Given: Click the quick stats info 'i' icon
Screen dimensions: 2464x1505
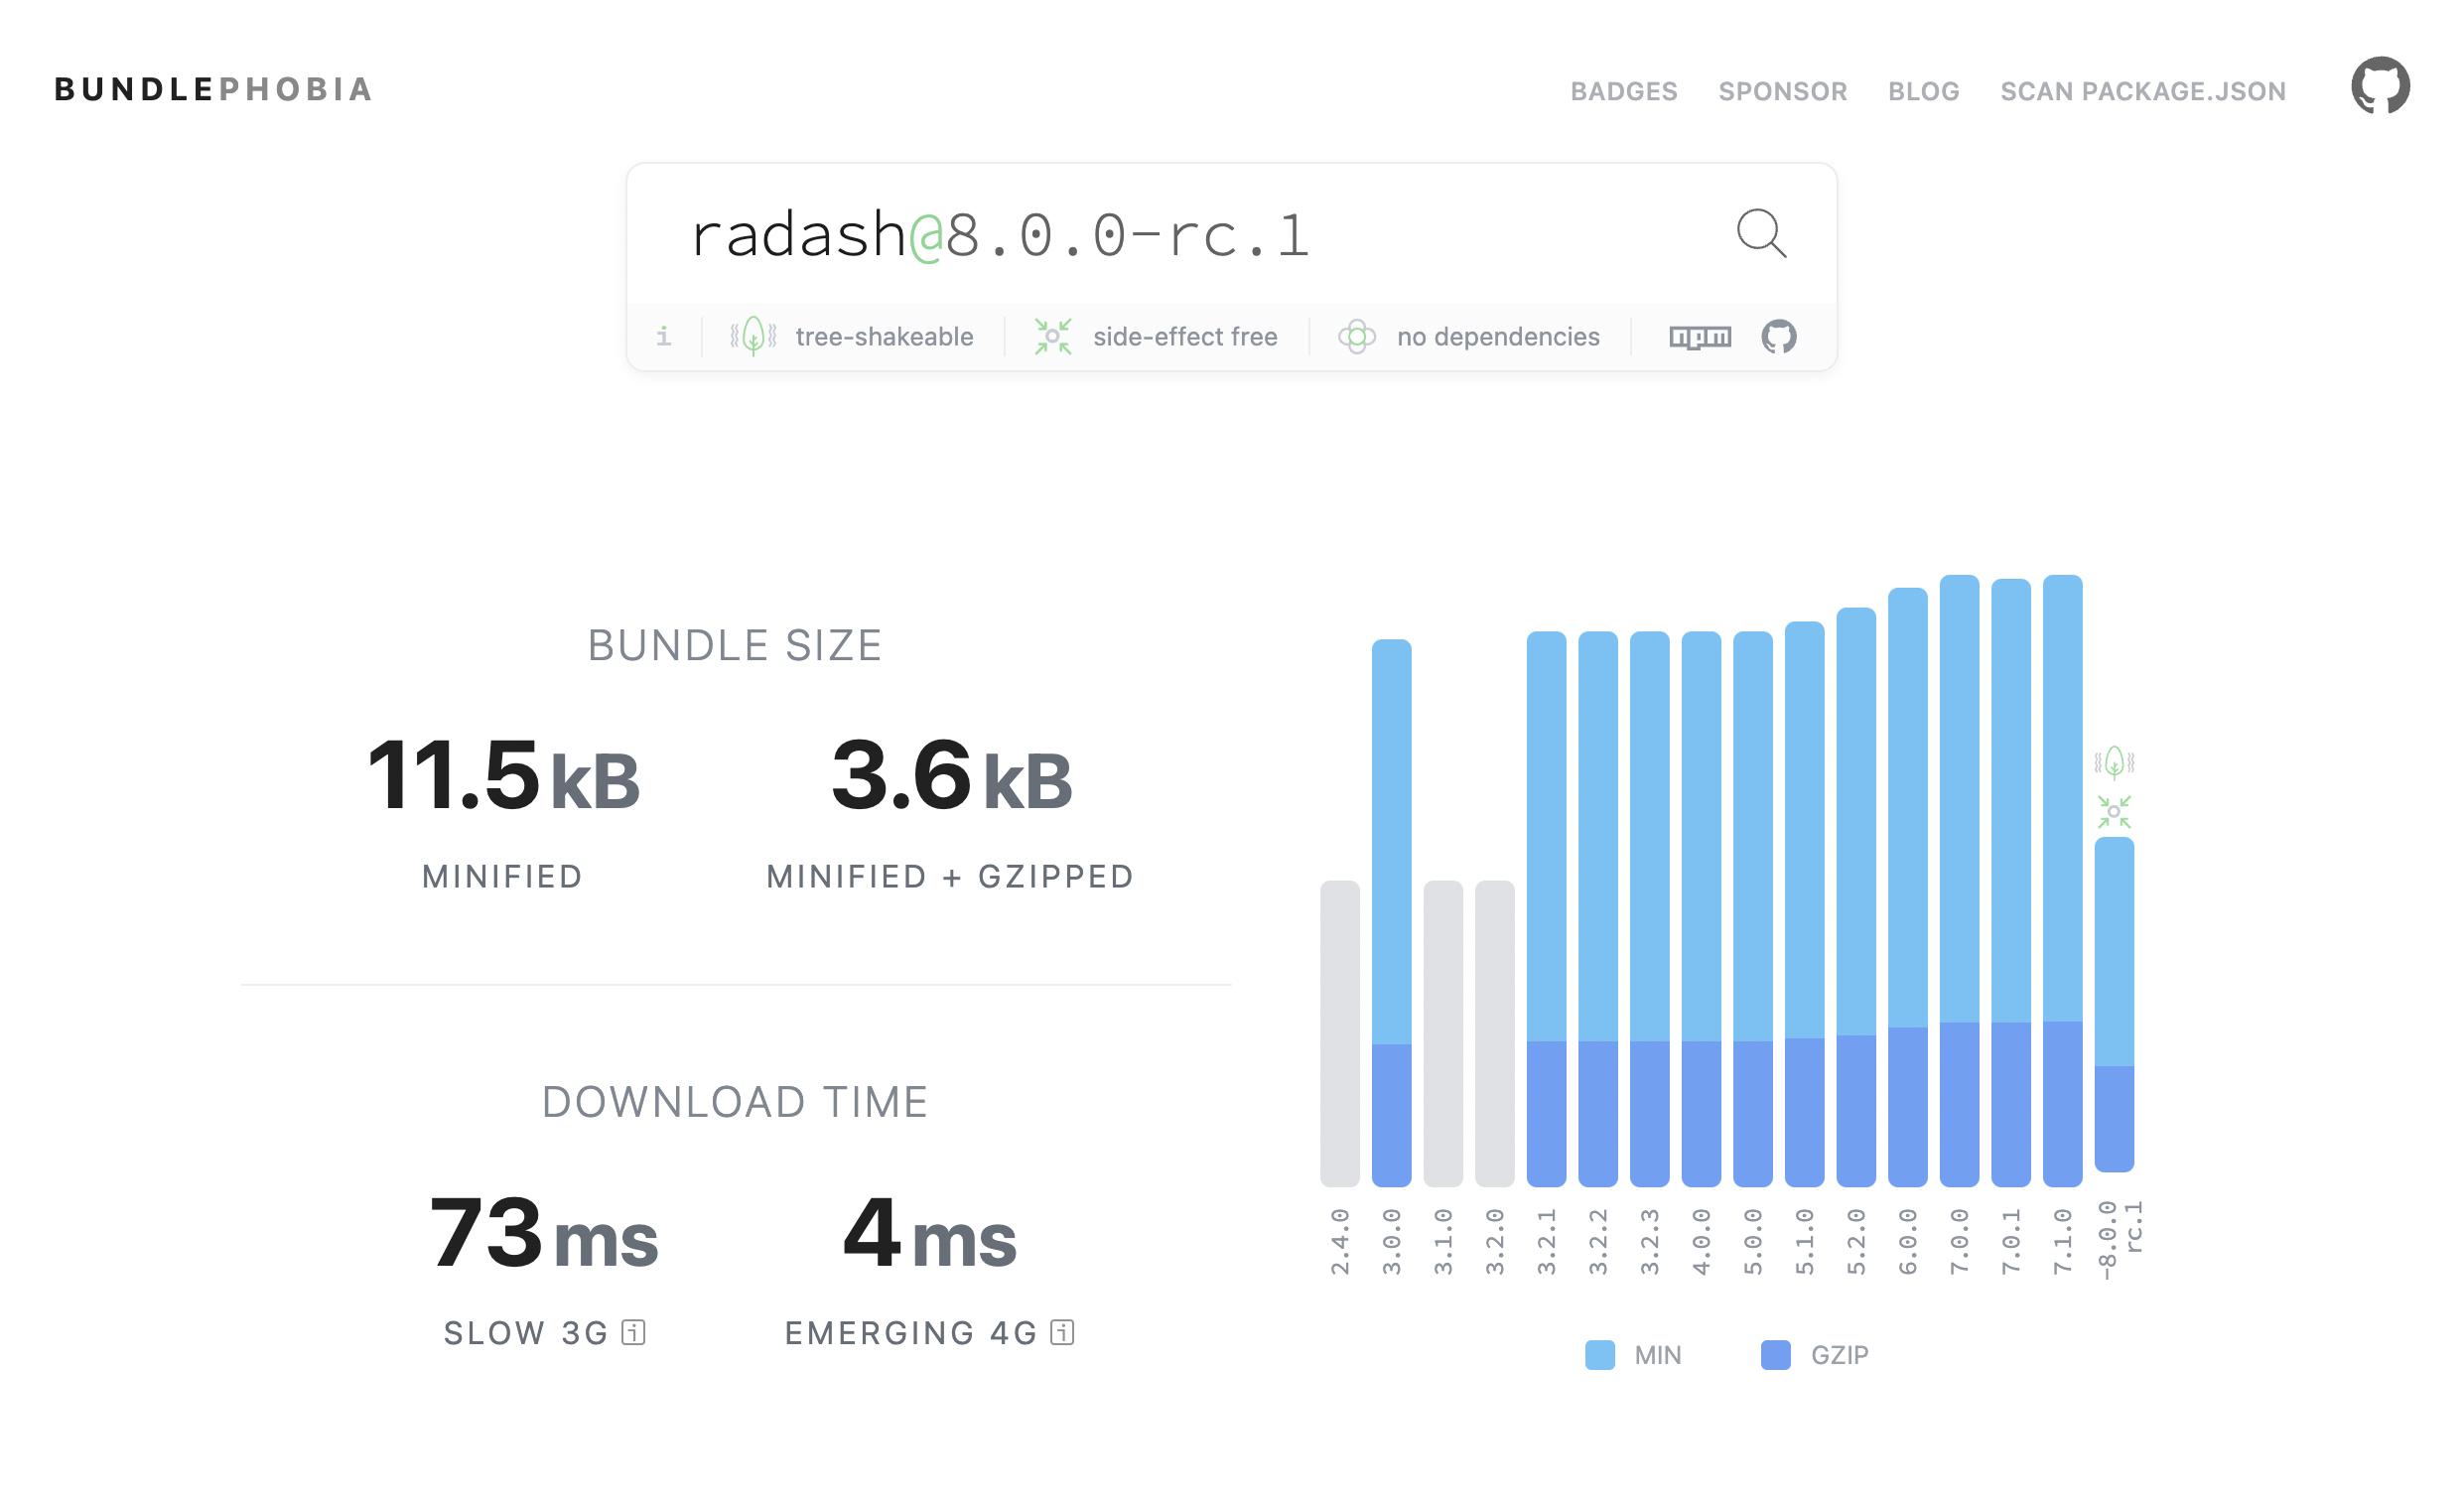Looking at the screenshot, I should [x=663, y=337].
